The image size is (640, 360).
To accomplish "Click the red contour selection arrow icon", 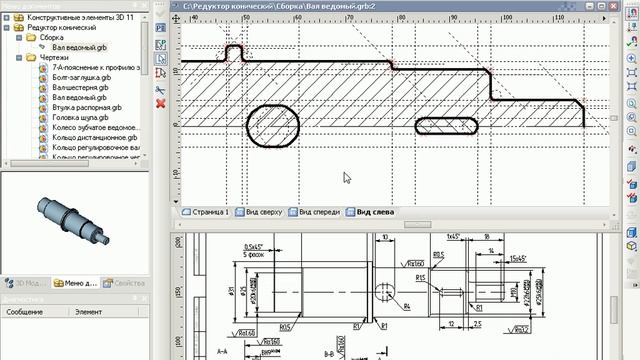I will [x=161, y=73].
